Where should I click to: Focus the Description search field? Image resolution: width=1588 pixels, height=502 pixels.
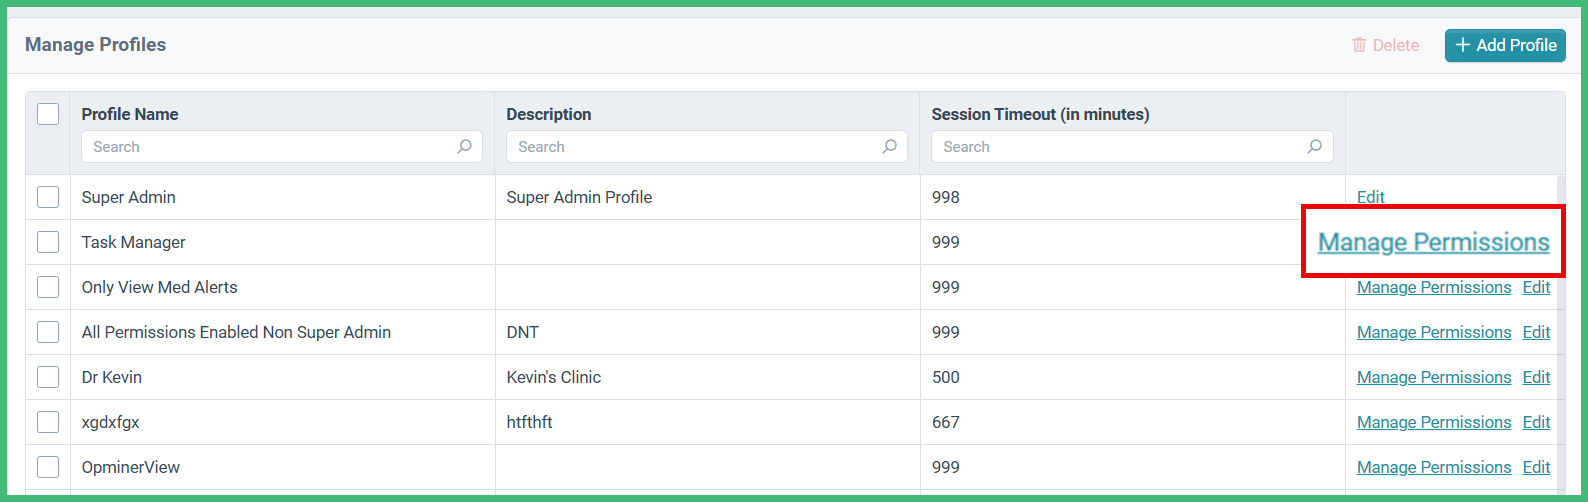[x=695, y=147]
